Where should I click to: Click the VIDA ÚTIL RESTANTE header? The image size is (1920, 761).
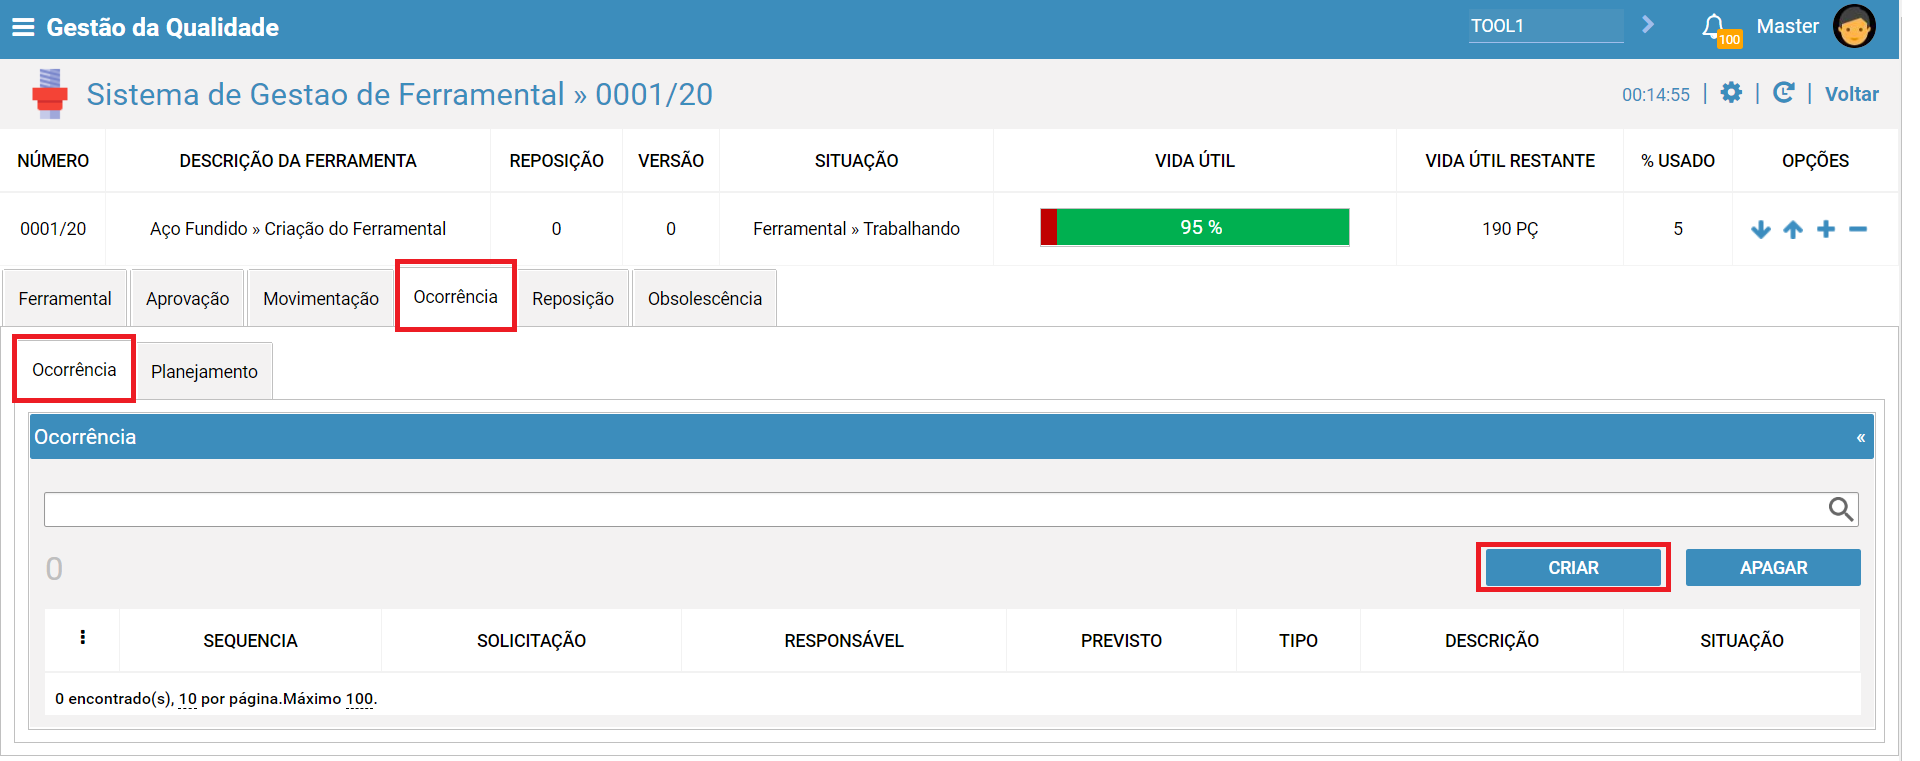pos(1510,160)
